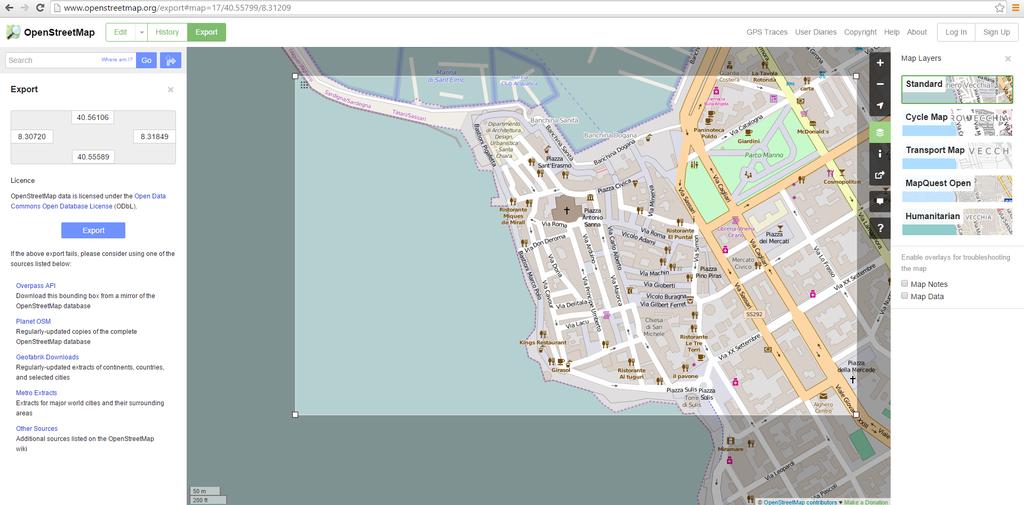Click the Sign Up button
The height and width of the screenshot is (505, 1024).
click(997, 32)
